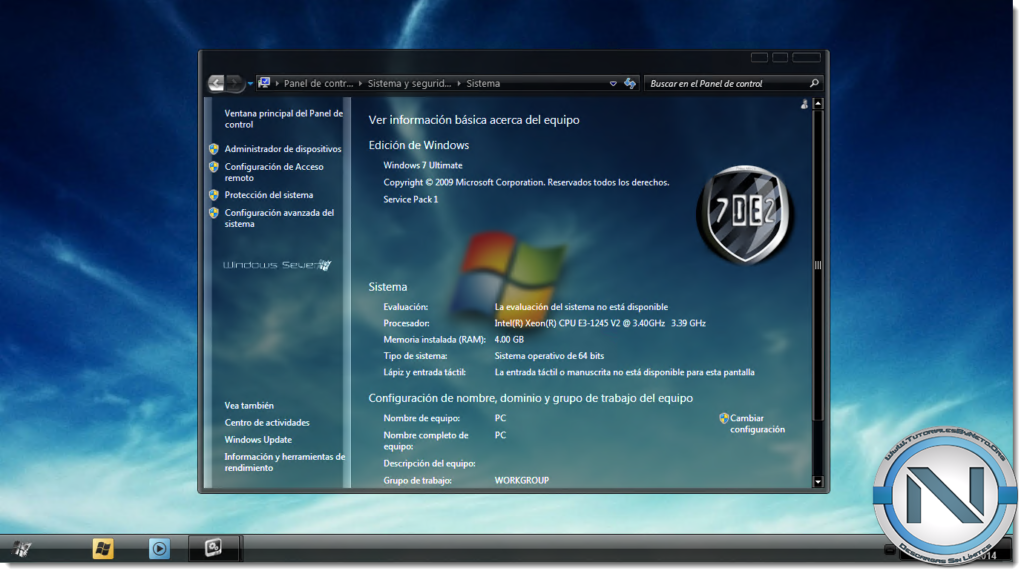This screenshot has height=574, width=1024.
Task: Select 'Panel de contr...' breadcrumb item
Action: click(318, 84)
